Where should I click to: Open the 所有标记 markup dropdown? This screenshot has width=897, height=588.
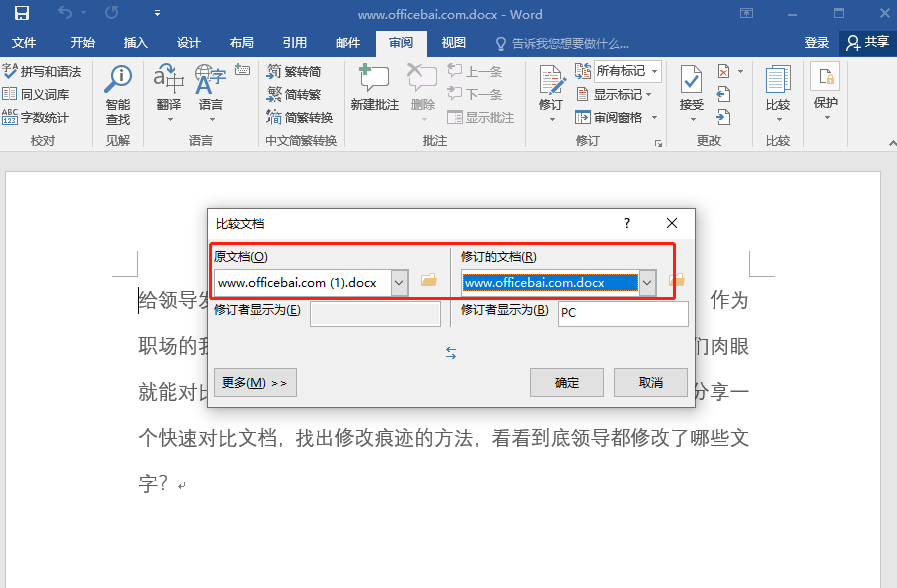tap(628, 71)
